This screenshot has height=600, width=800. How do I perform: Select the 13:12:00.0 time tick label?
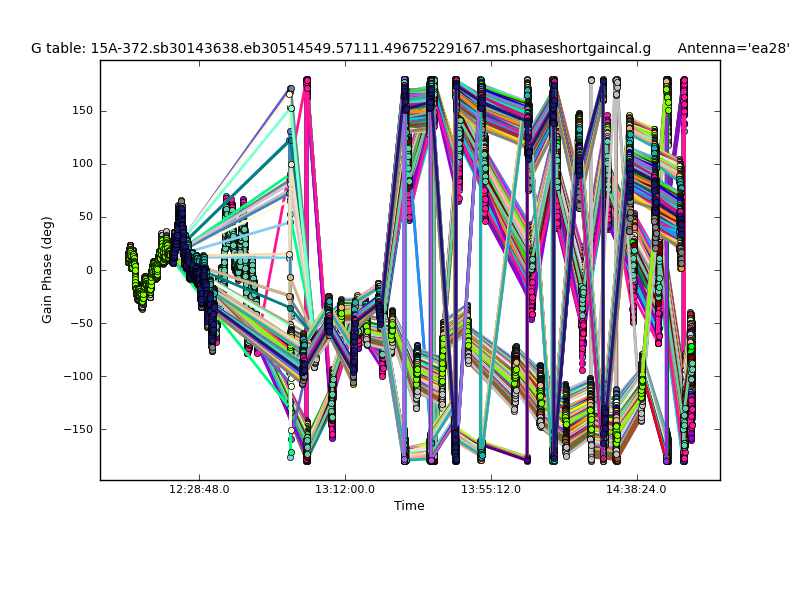pos(345,490)
